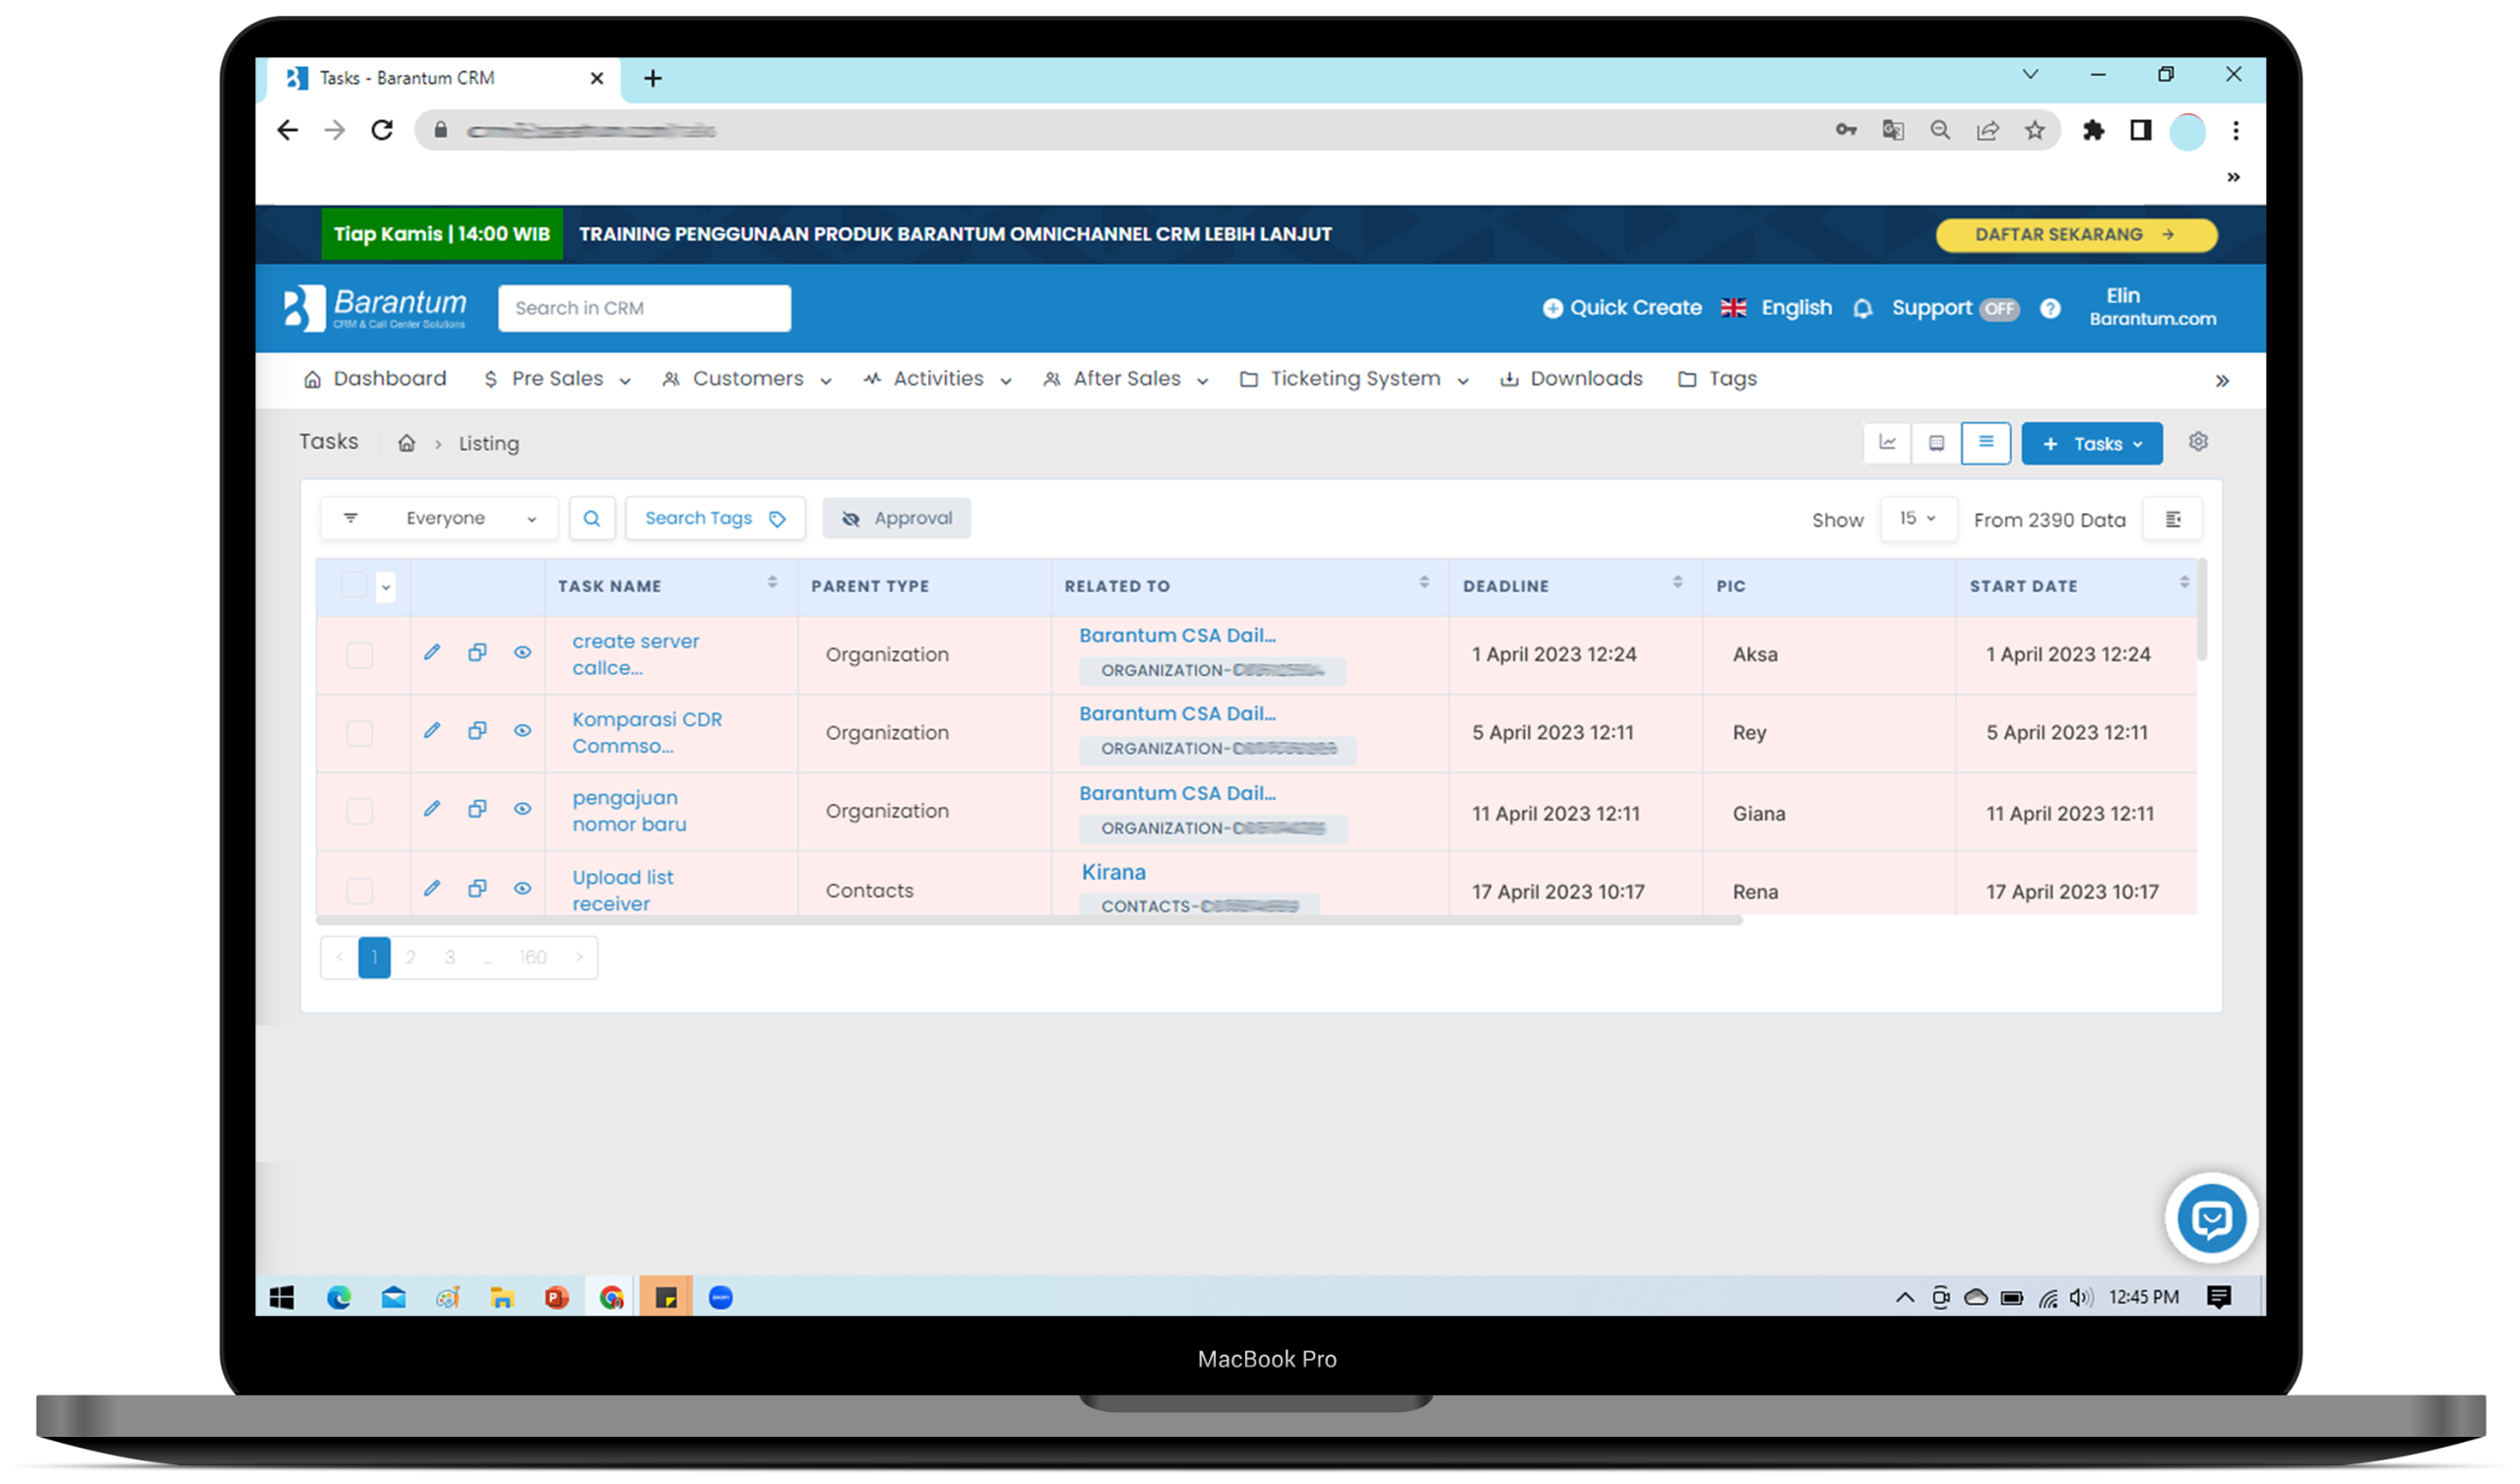The image size is (2520, 1484).
Task: Click the Barantum CSA Dail link in first row
Action: [1177, 634]
